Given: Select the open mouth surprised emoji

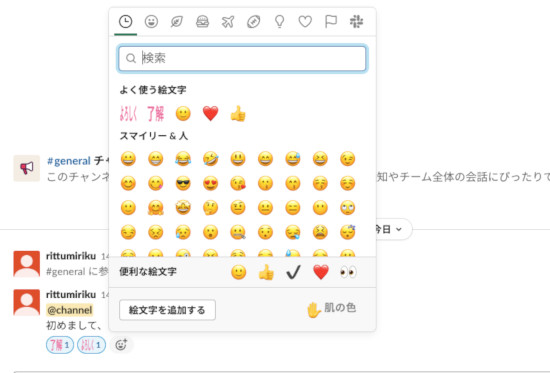Looking at the screenshot, I should (210, 232).
